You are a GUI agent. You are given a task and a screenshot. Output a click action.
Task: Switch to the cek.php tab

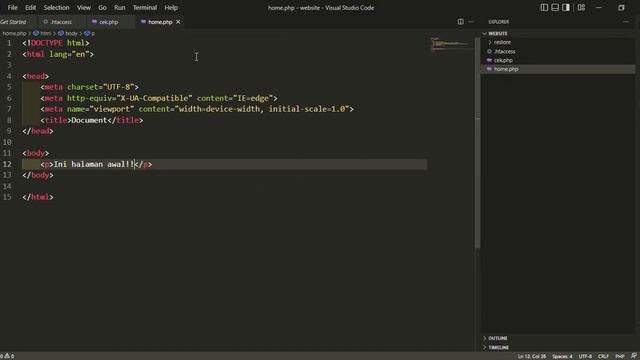pyautogui.click(x=109, y=22)
